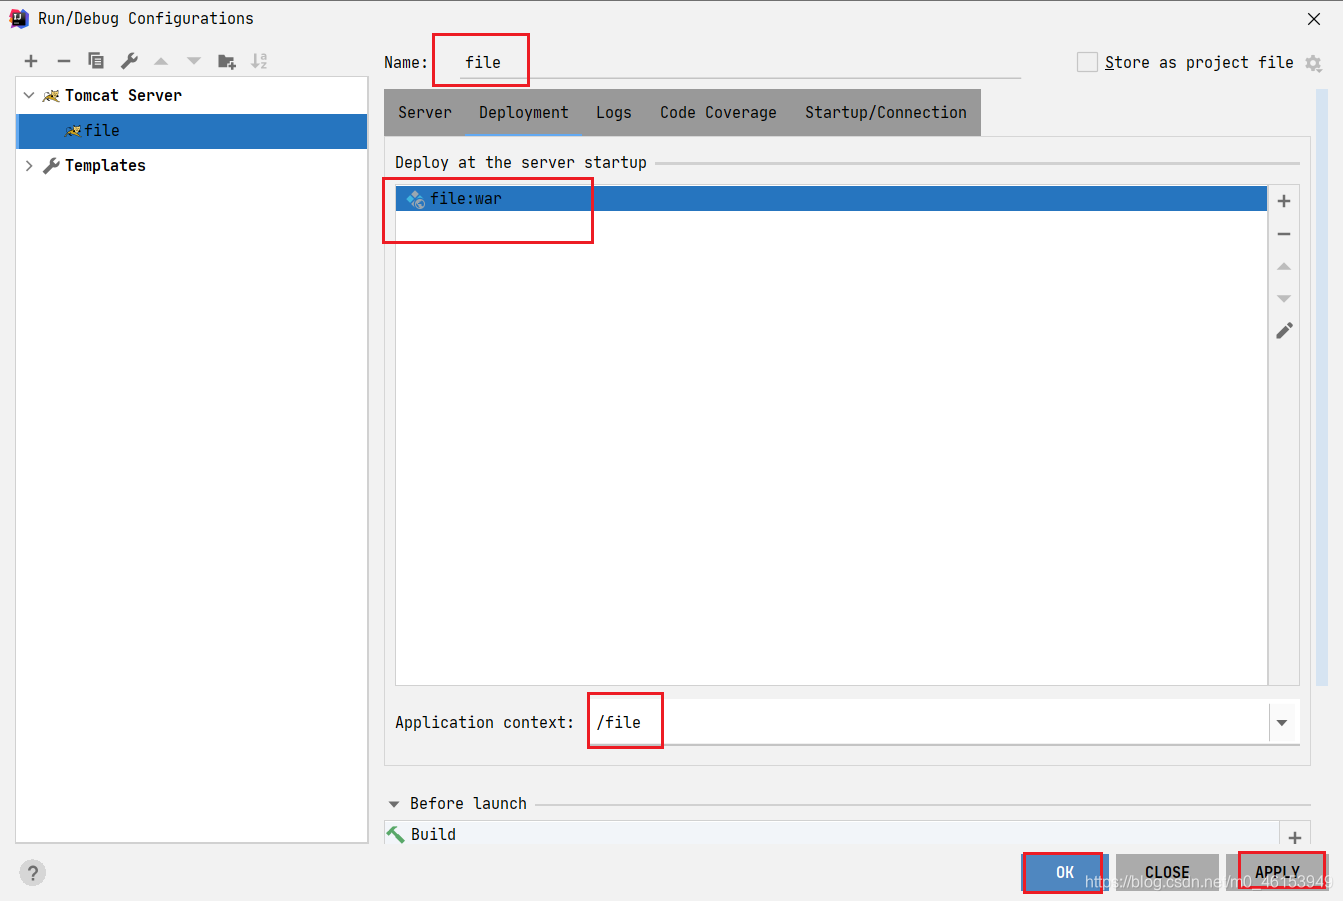Remove the selected file:war artifact
This screenshot has height=901, width=1343.
1284,234
